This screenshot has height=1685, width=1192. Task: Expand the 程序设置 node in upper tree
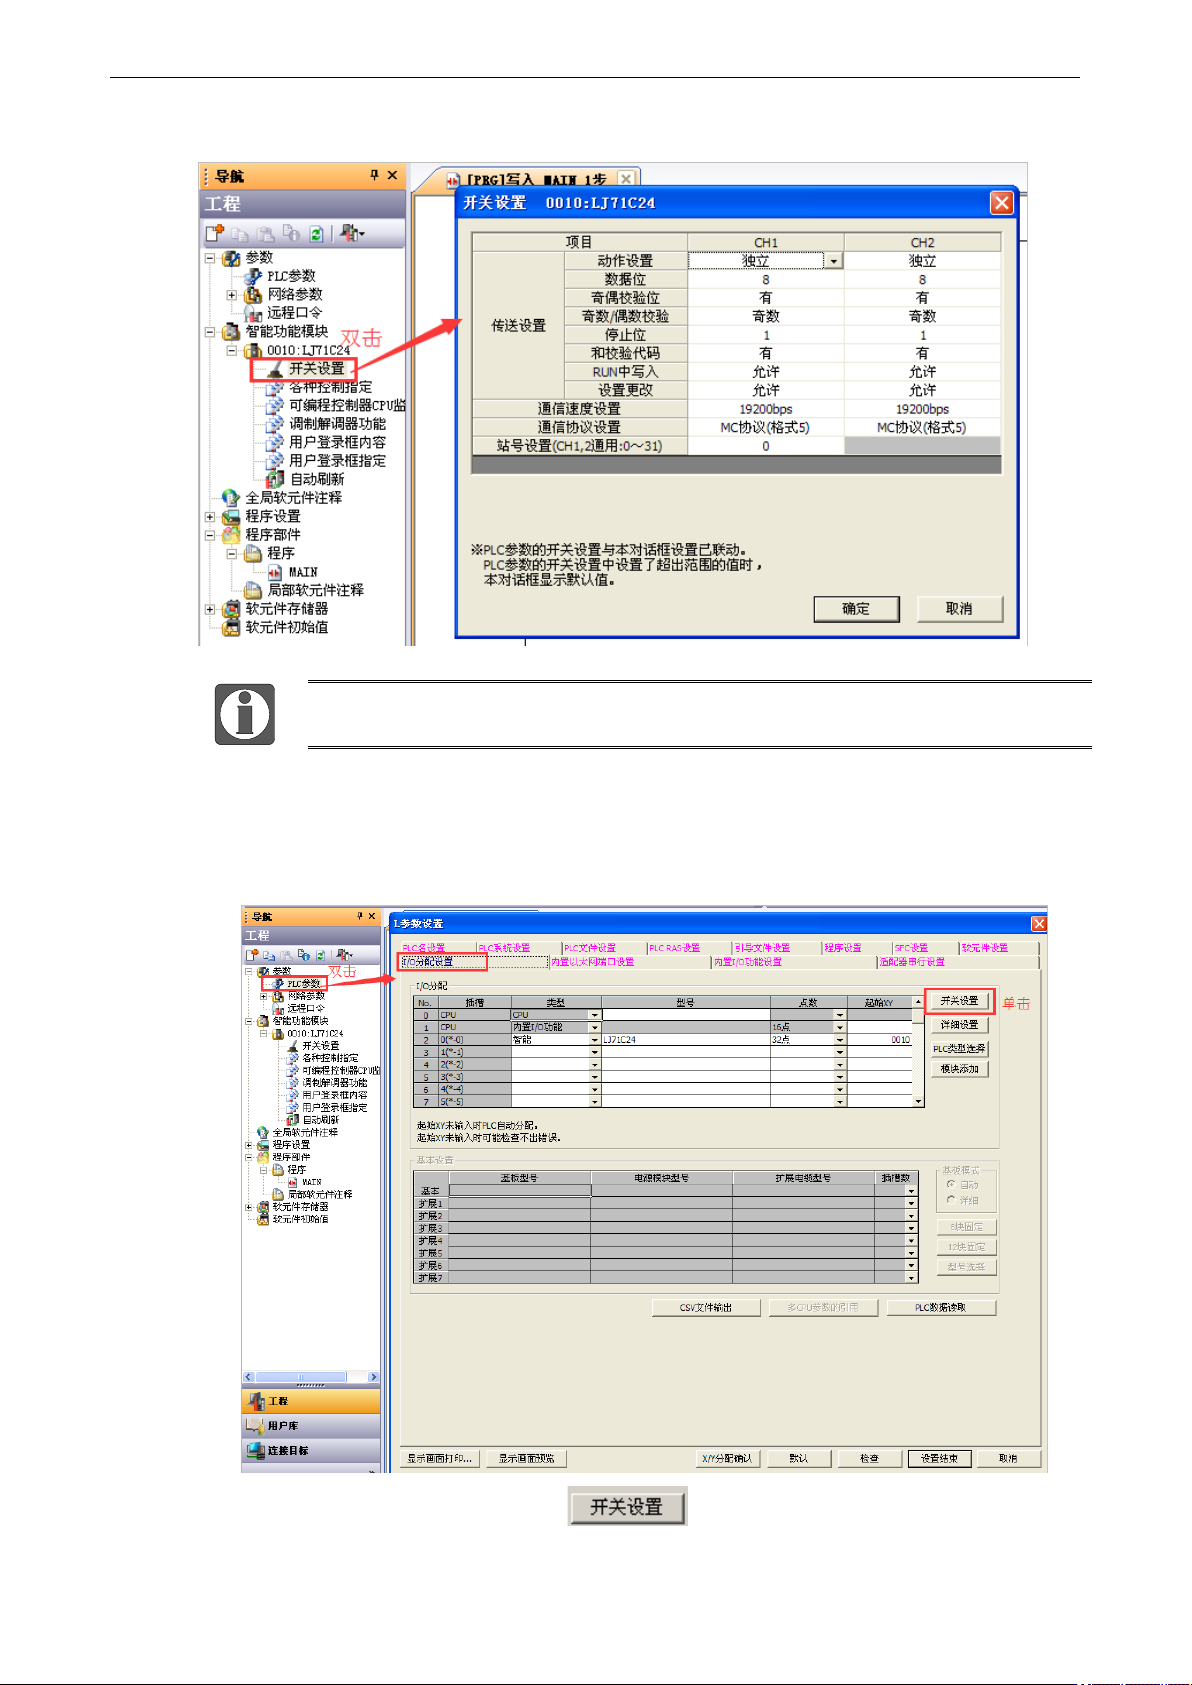210,517
